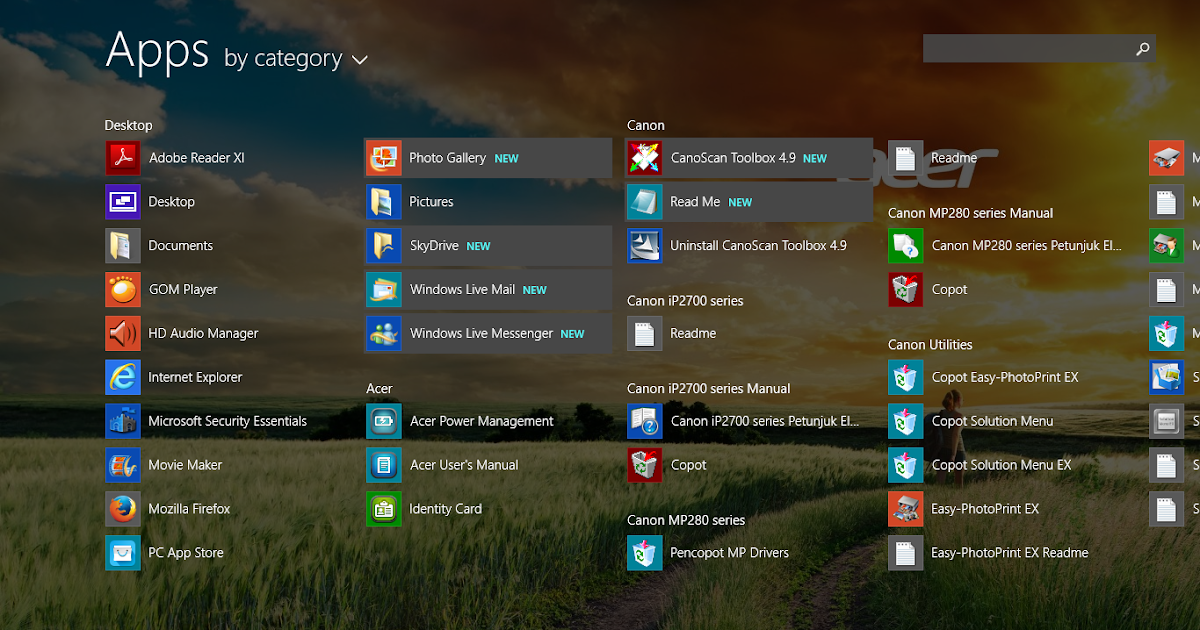Open the Pictures folder icon
Screen dimensions: 1200x630
(384, 202)
